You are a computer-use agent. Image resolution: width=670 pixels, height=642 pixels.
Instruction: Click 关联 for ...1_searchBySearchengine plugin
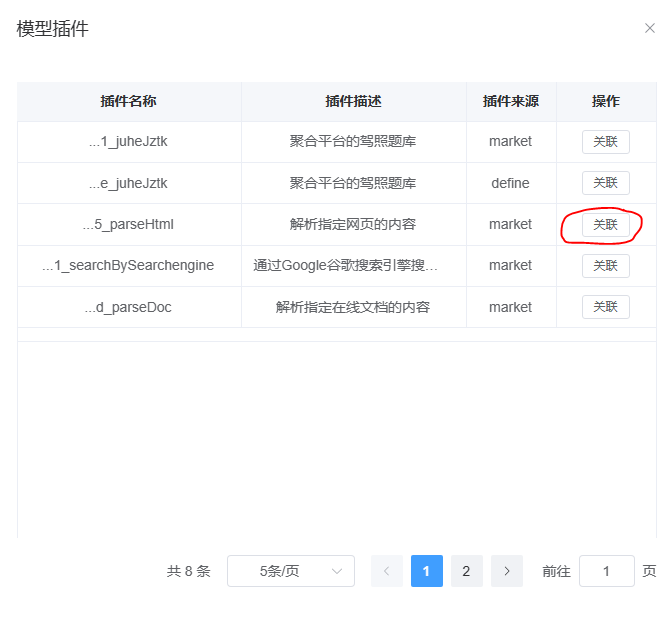tap(605, 266)
